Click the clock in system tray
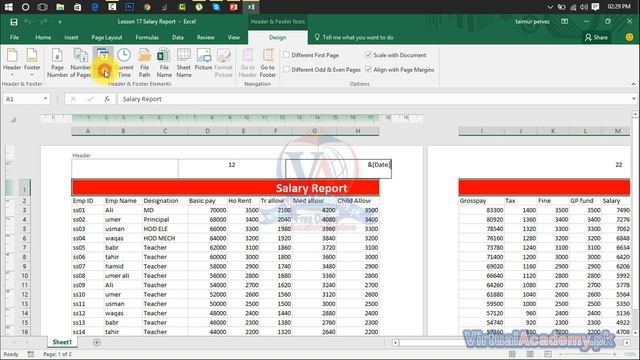Screen dimensions: 640x360 pos(619,7)
